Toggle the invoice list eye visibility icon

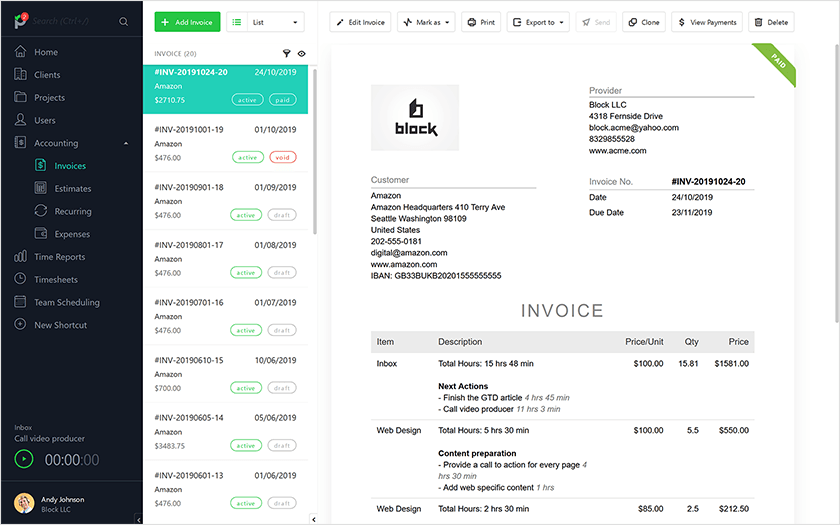[302, 54]
